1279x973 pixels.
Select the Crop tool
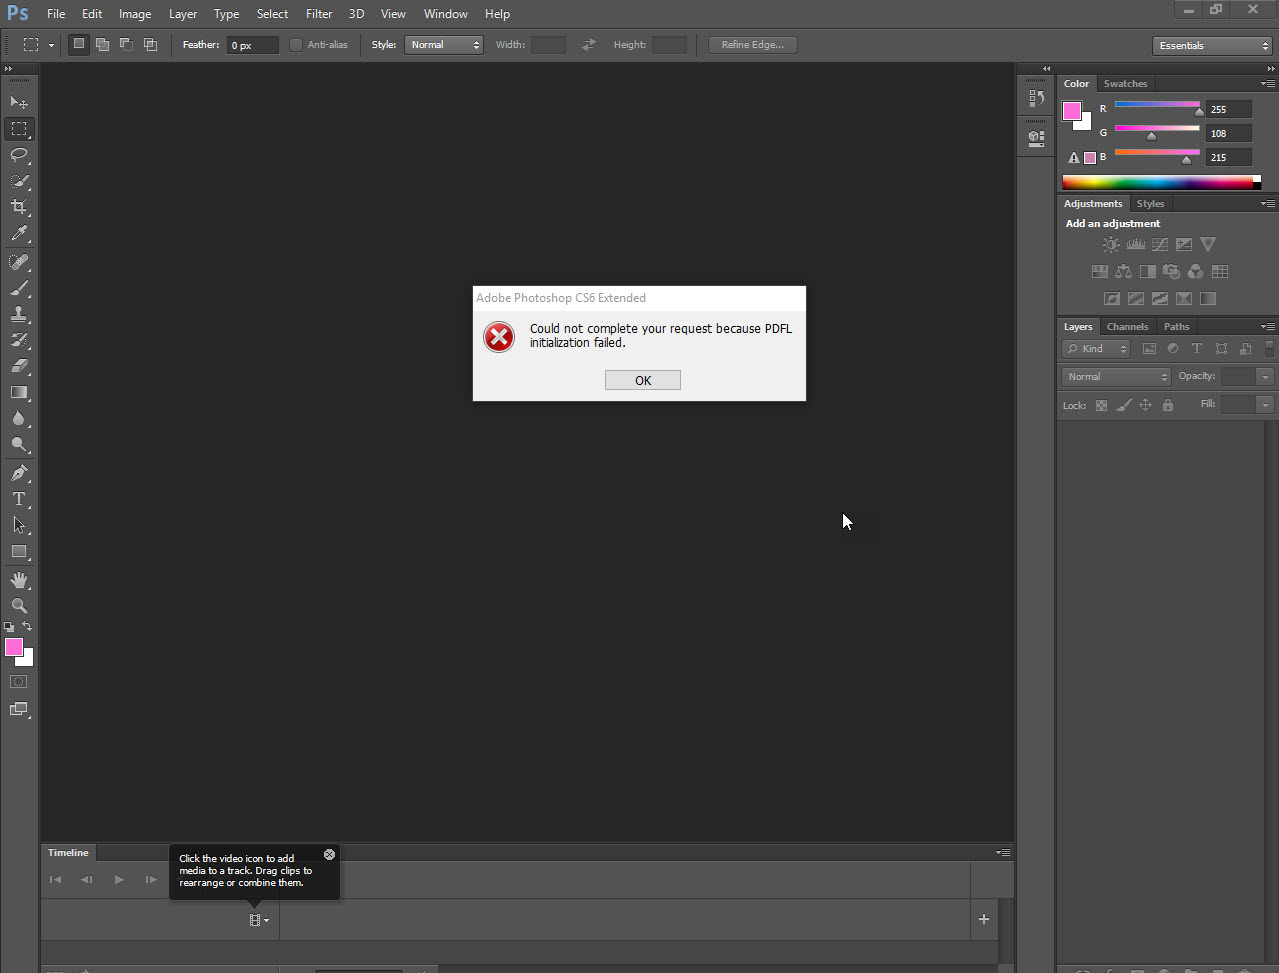[18, 207]
